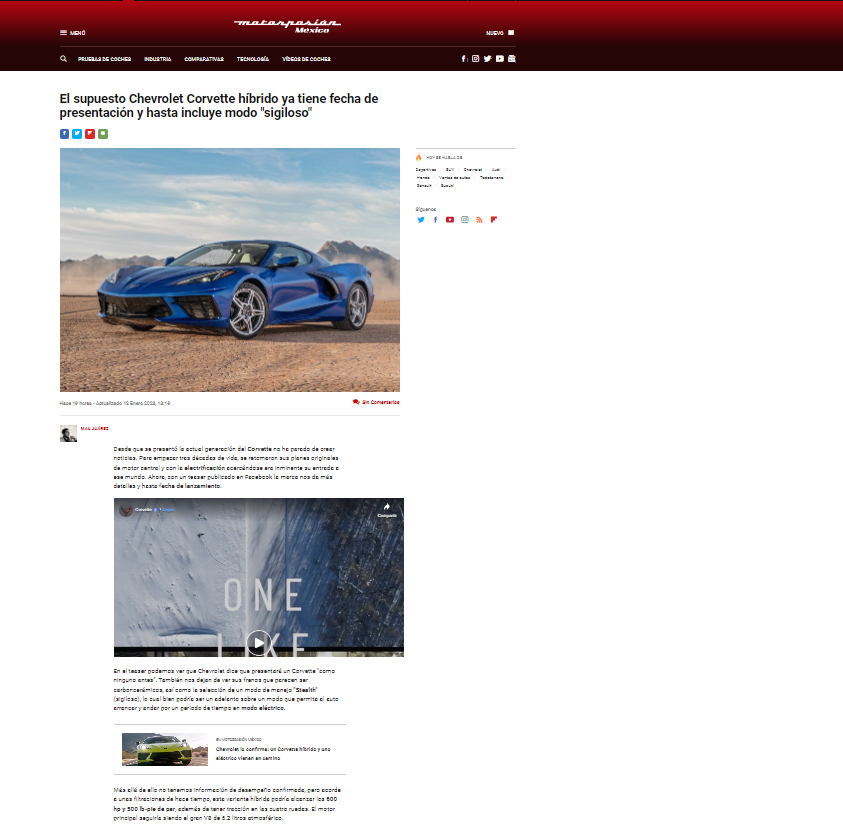Open Instagram icon in header bar

click(x=475, y=59)
